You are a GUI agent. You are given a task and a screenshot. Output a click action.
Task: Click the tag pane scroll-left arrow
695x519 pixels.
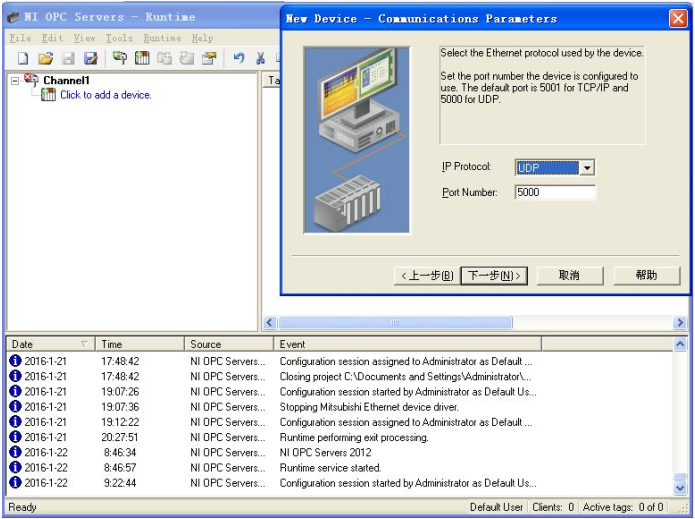(x=270, y=322)
